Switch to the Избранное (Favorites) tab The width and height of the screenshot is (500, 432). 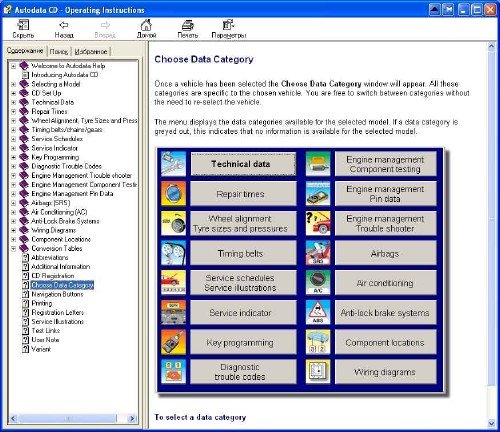(91, 52)
